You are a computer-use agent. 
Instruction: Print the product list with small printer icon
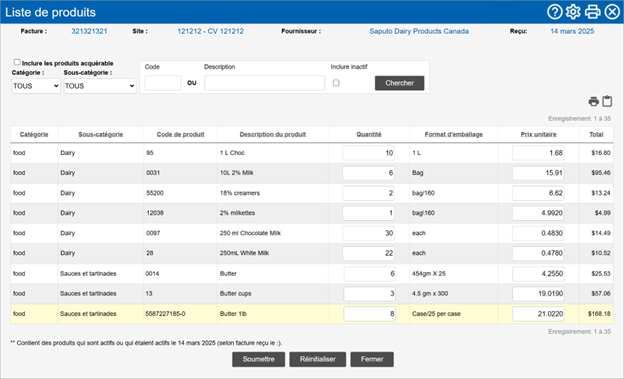(593, 102)
